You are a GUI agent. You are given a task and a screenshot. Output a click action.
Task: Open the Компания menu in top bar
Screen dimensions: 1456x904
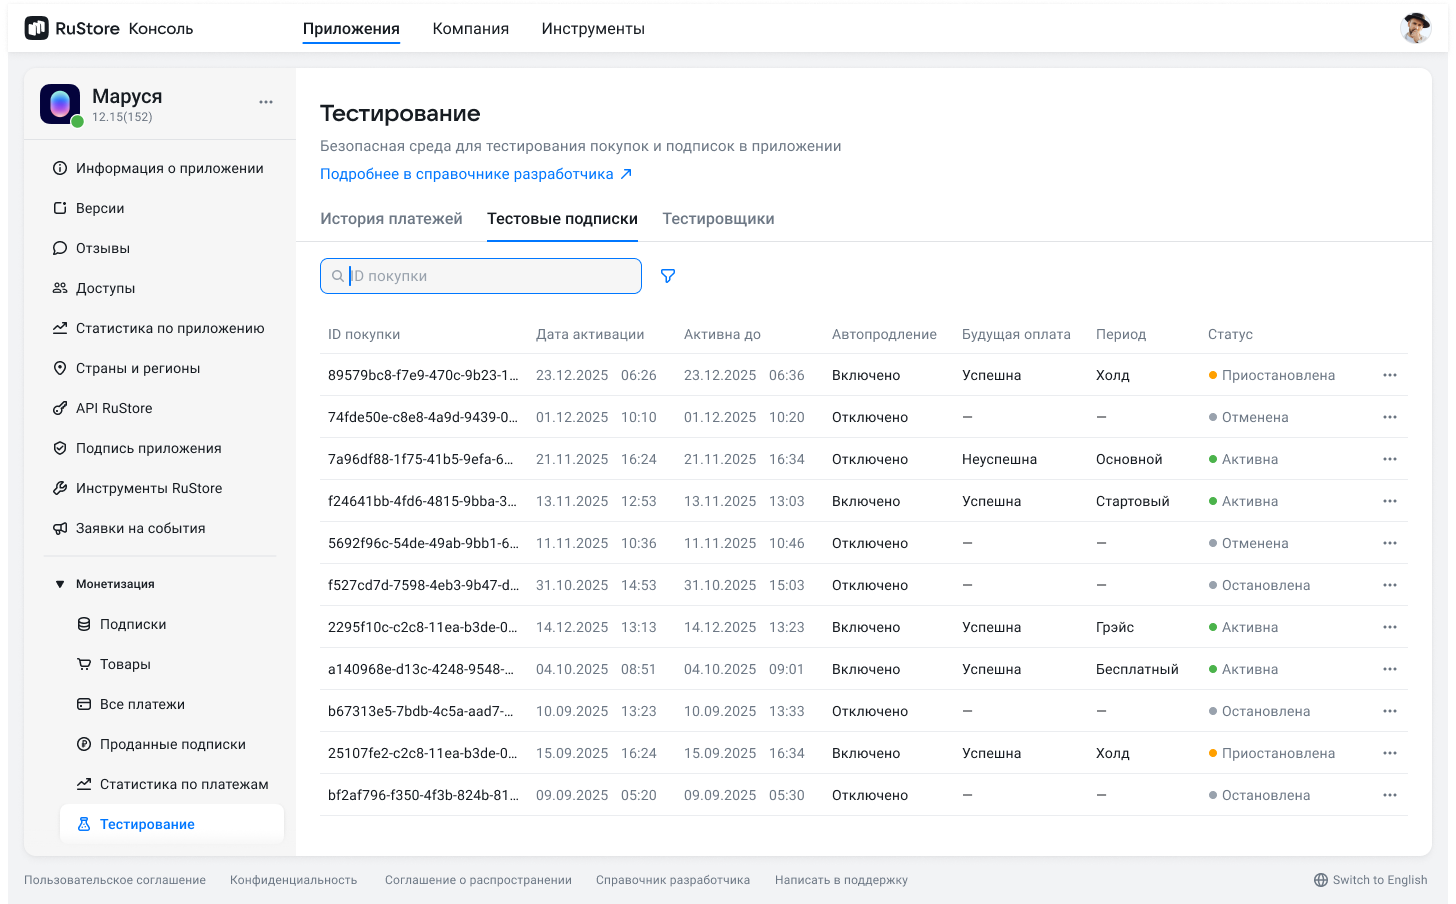click(x=470, y=28)
